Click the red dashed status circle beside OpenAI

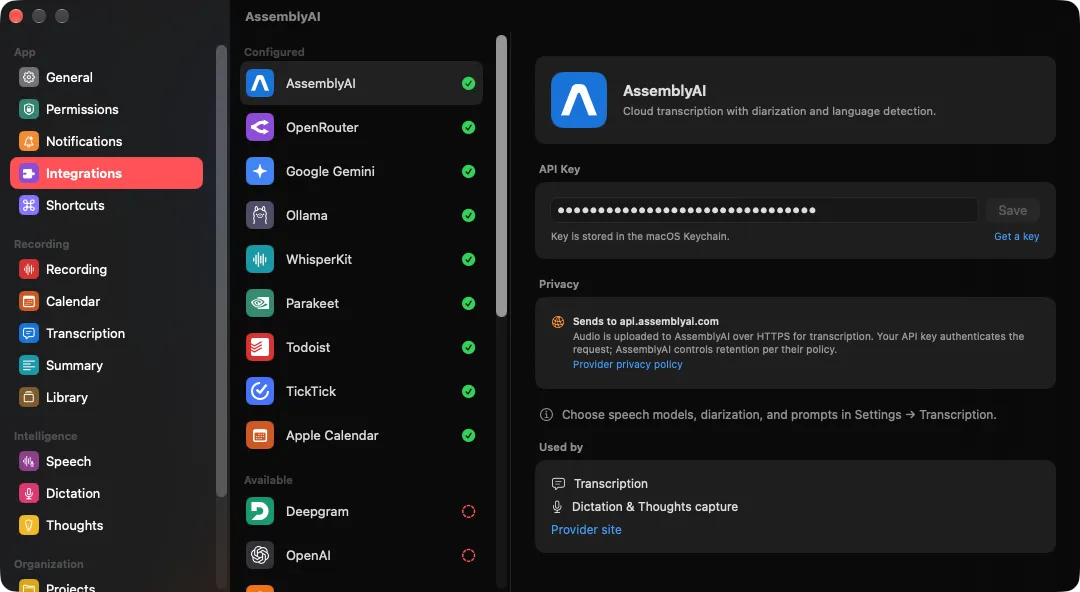click(x=468, y=555)
